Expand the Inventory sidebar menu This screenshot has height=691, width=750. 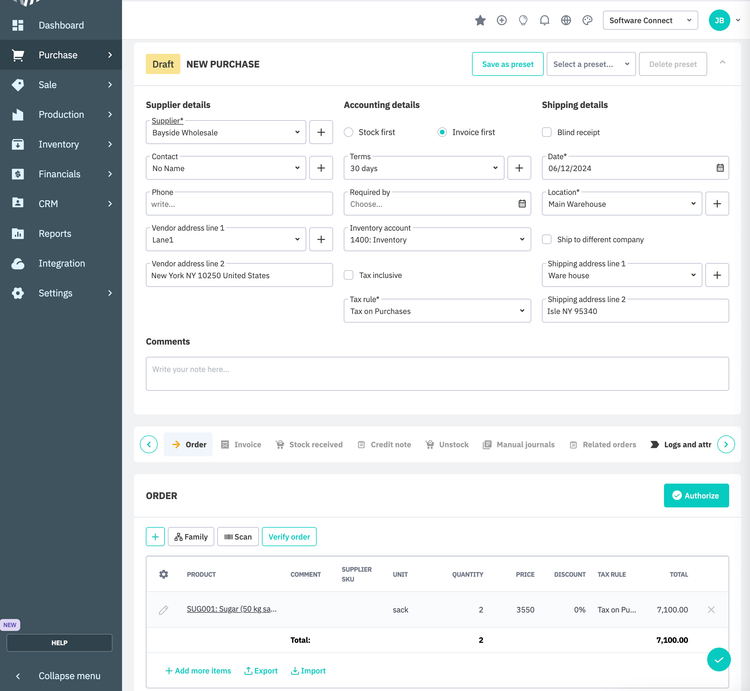[x=61, y=144]
